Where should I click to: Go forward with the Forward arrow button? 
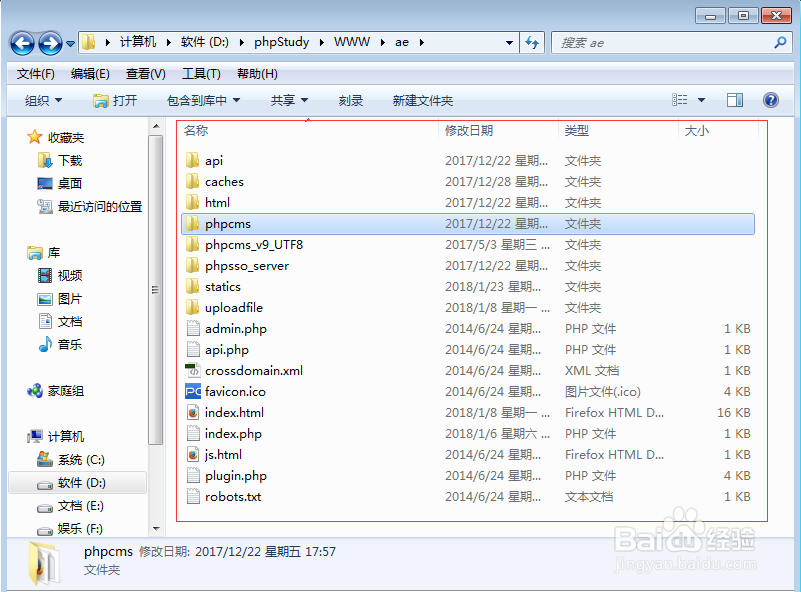50,43
